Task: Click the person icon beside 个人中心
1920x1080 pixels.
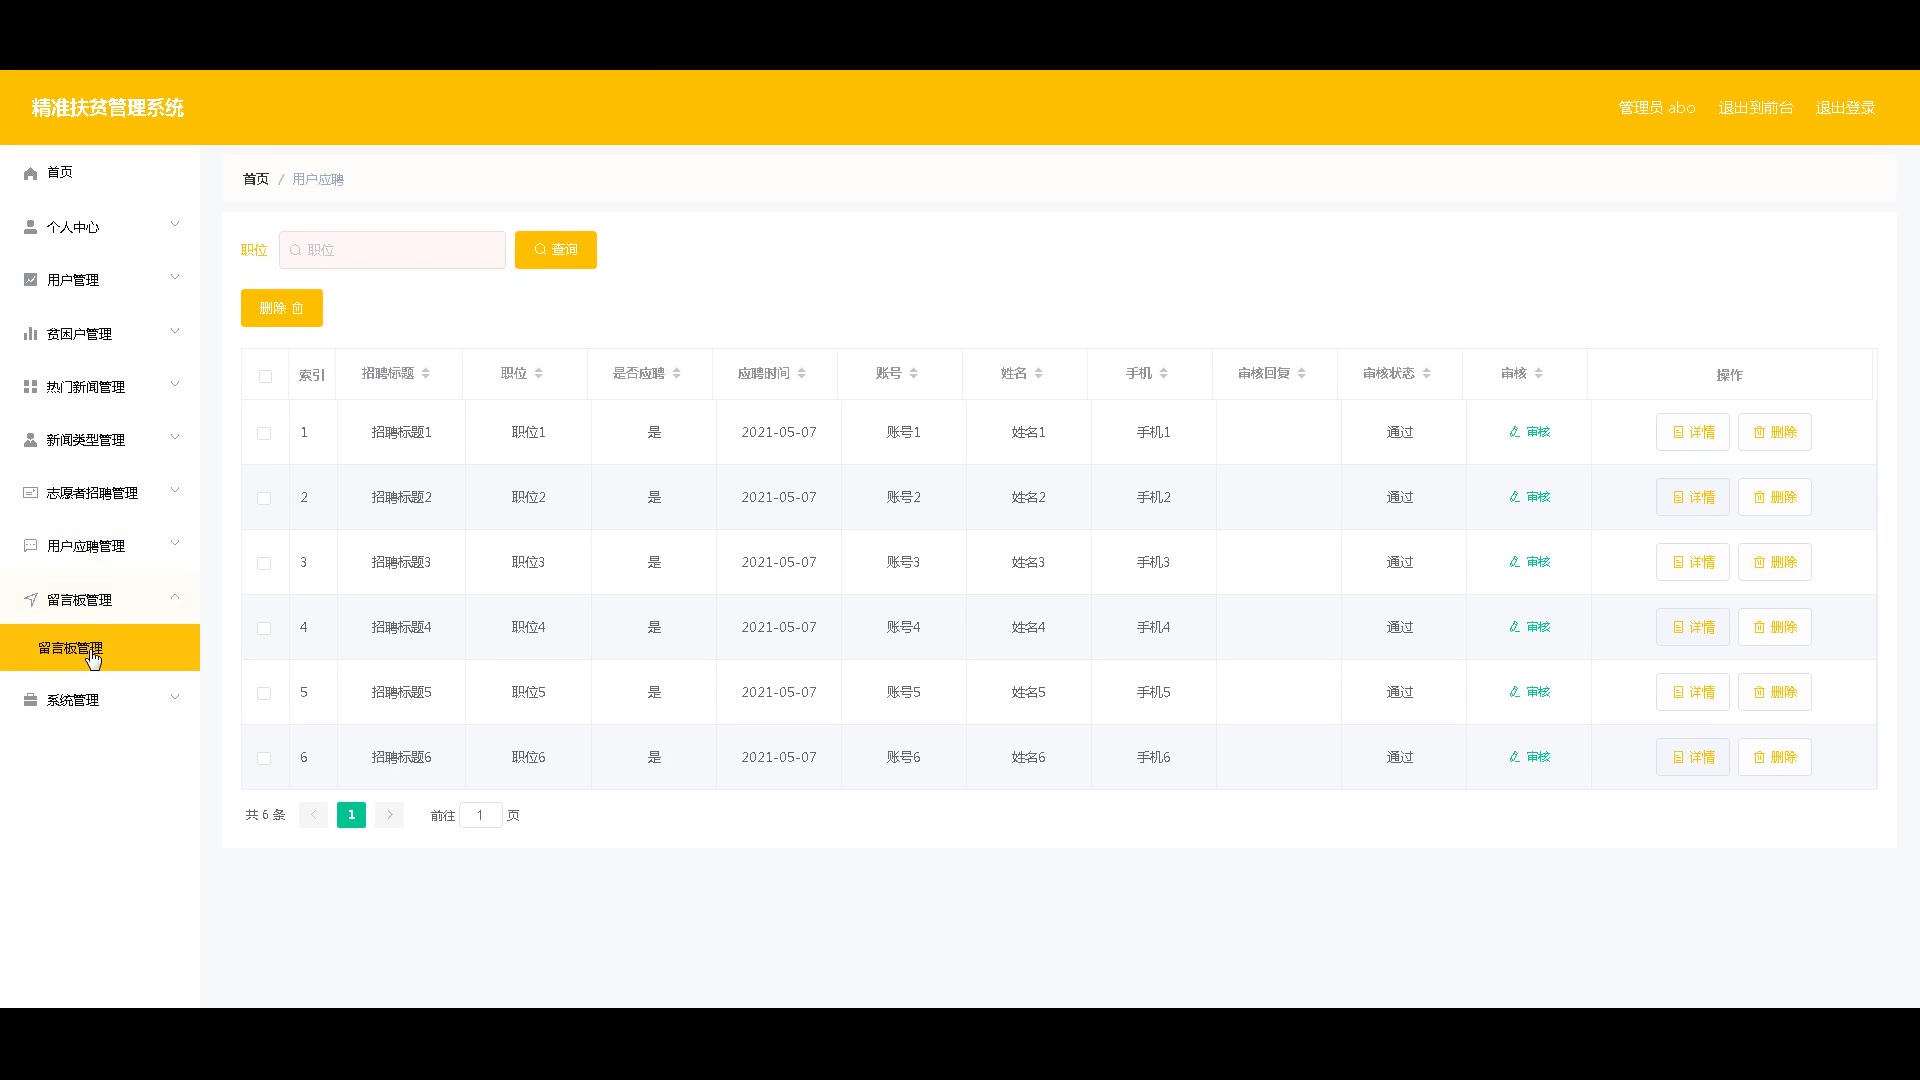Action: click(30, 227)
